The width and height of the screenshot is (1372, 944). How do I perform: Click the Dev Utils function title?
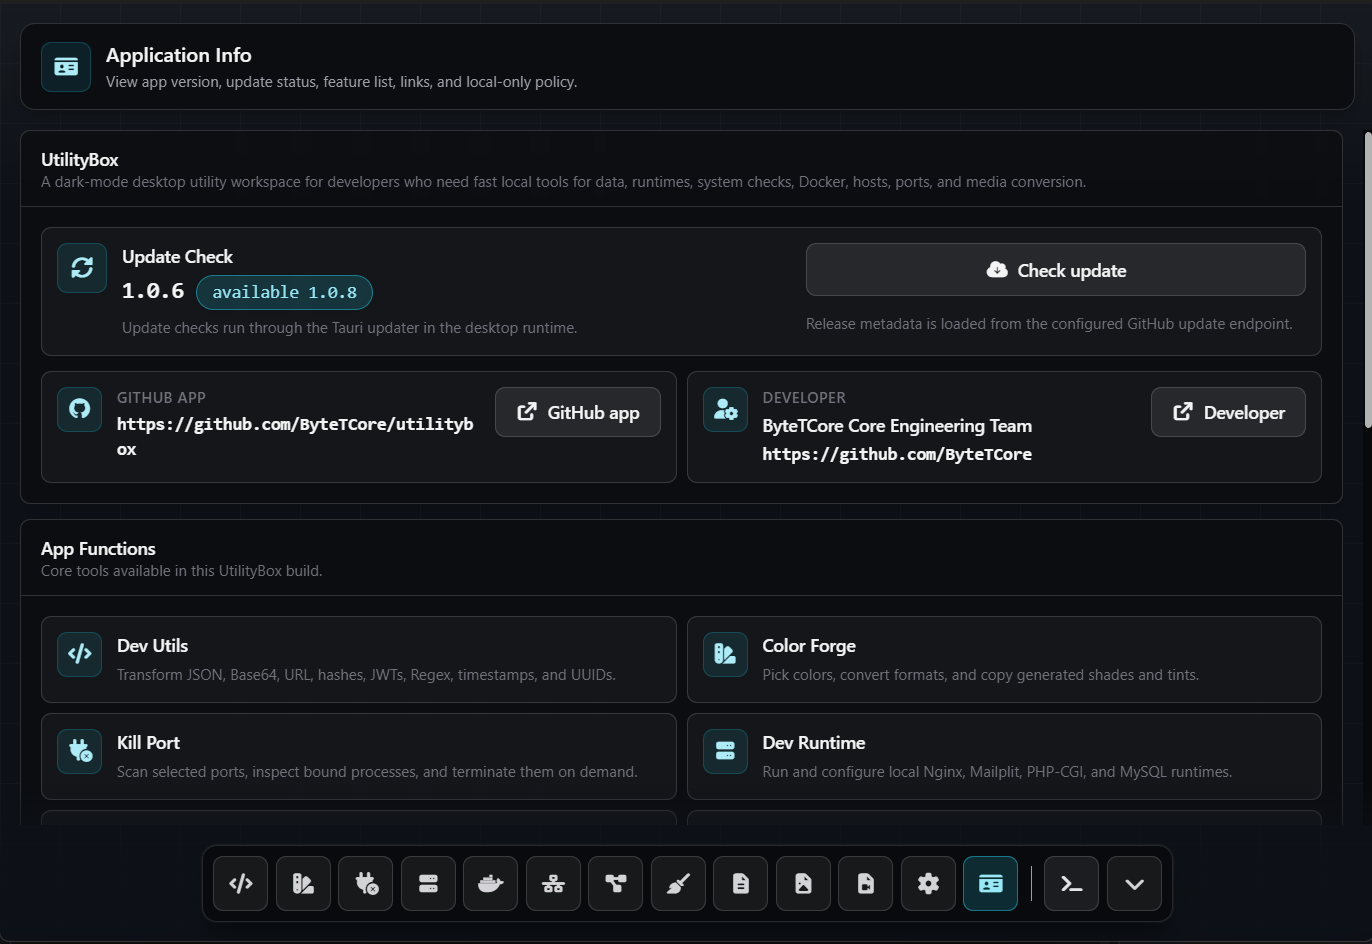point(152,646)
